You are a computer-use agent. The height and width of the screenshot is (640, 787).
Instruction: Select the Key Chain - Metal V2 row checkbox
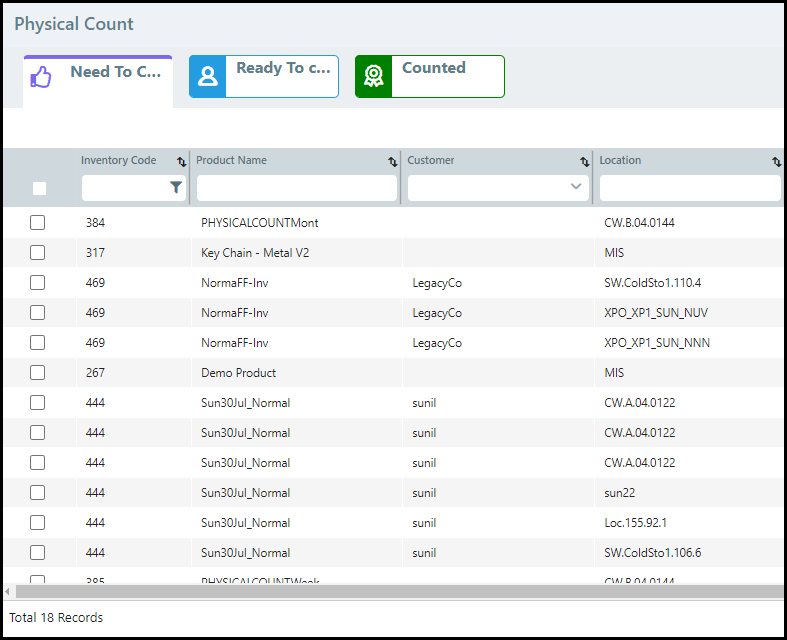click(38, 253)
